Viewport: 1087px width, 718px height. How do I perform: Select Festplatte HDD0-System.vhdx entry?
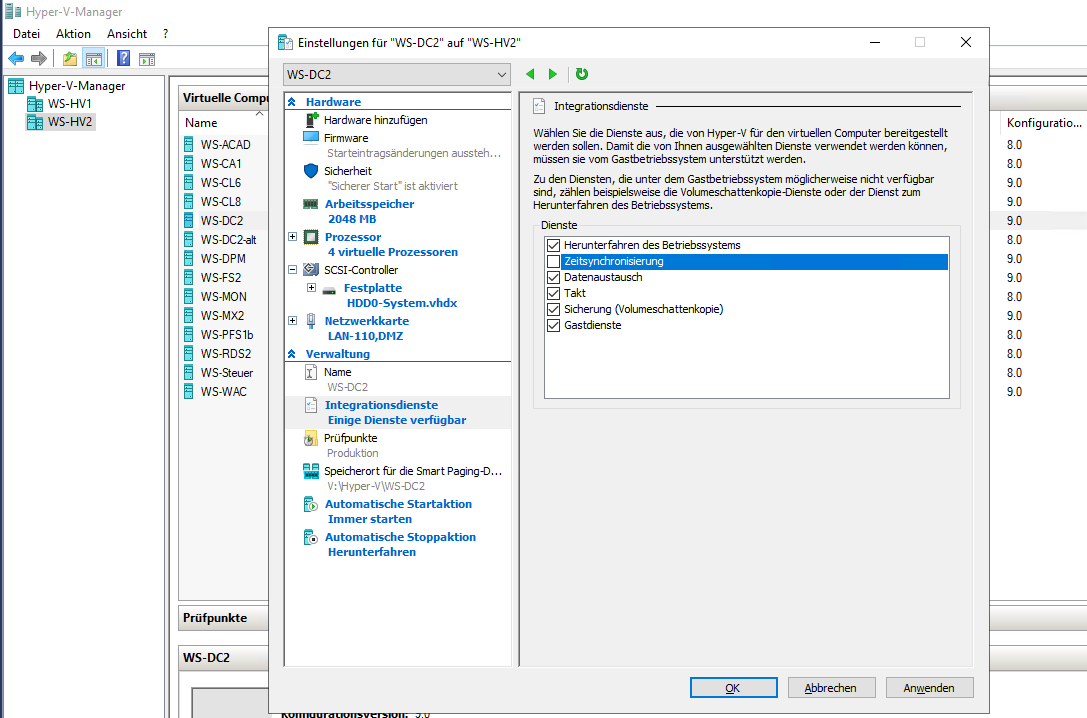click(401, 295)
